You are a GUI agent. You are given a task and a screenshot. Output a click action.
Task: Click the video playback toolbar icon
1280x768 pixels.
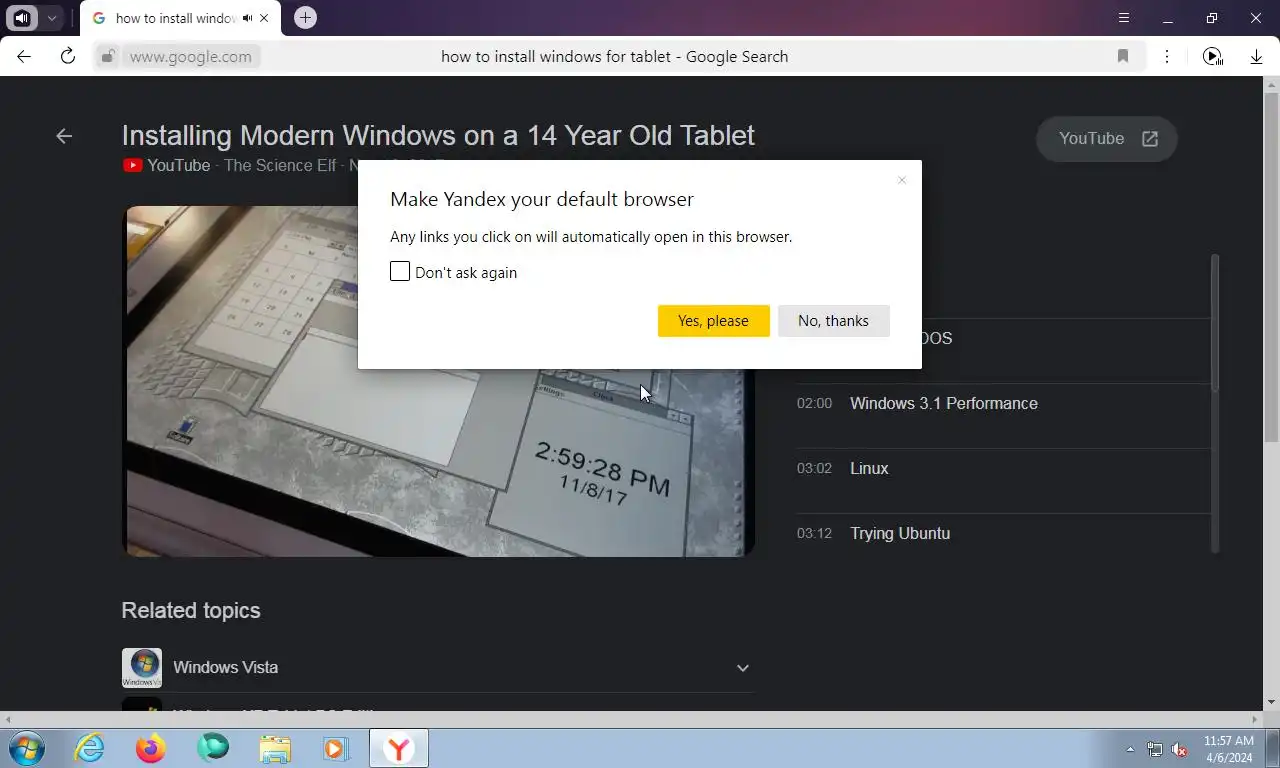1212,56
